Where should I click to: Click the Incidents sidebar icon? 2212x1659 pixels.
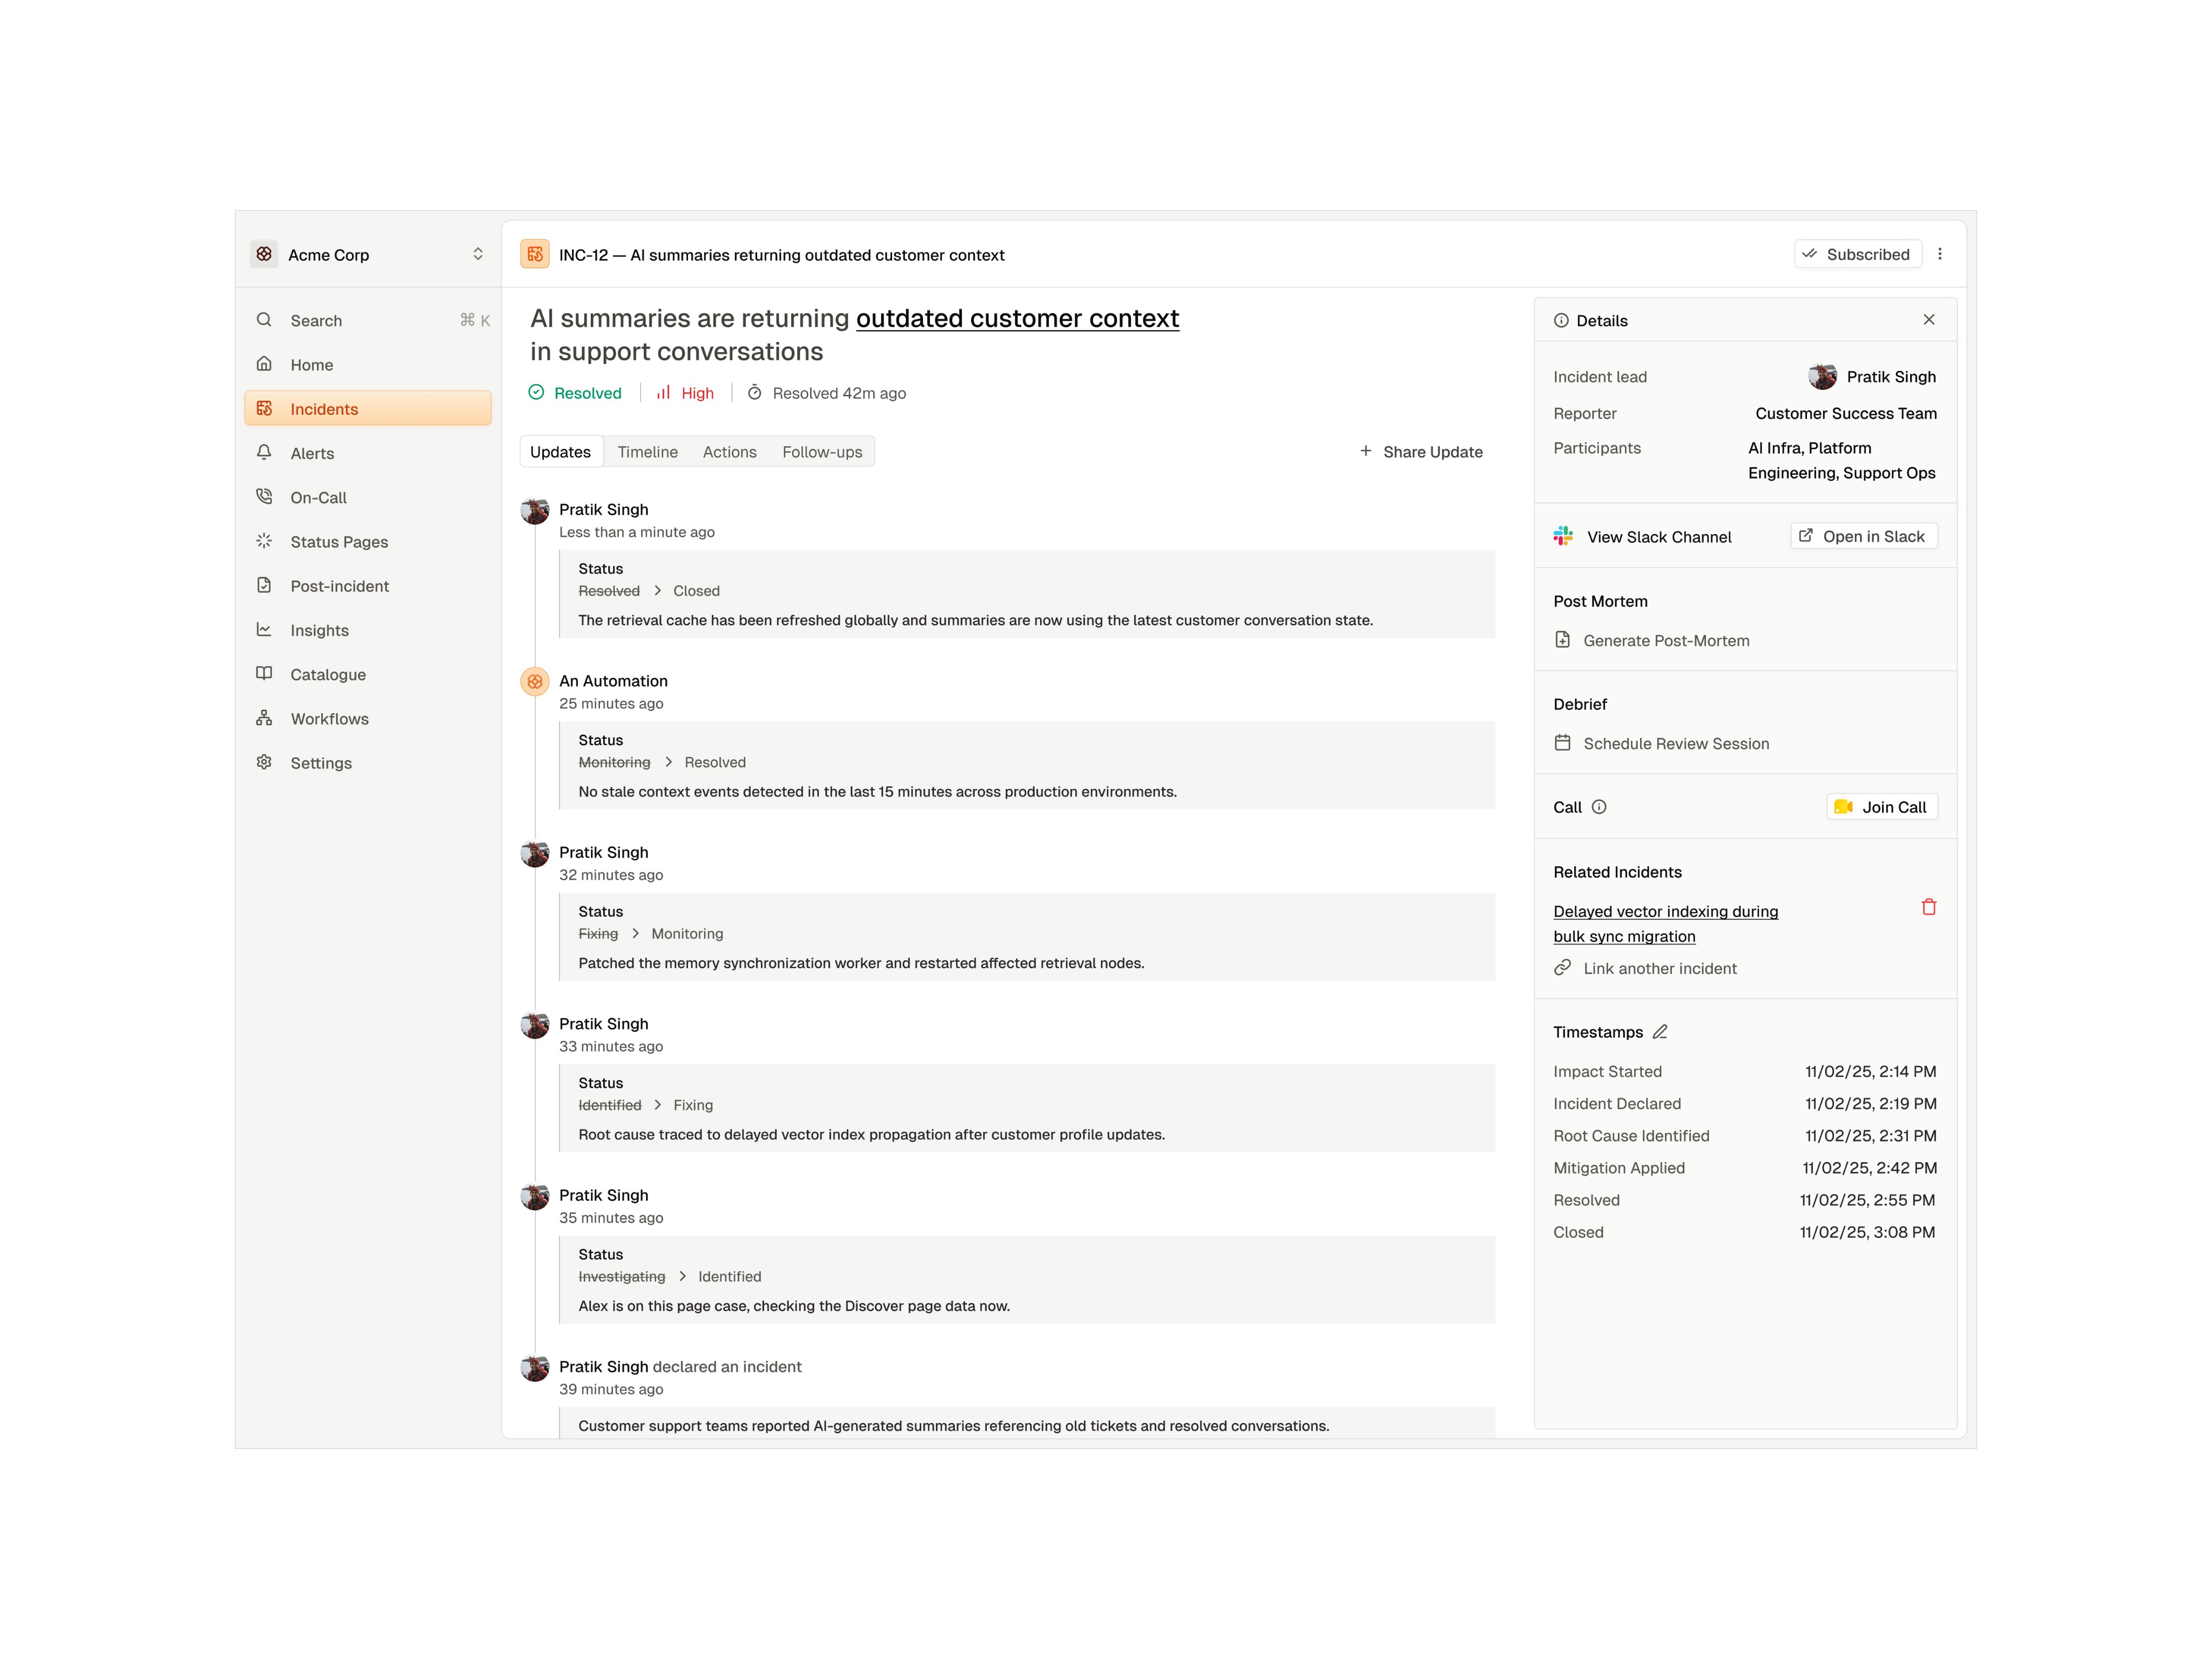click(x=264, y=409)
